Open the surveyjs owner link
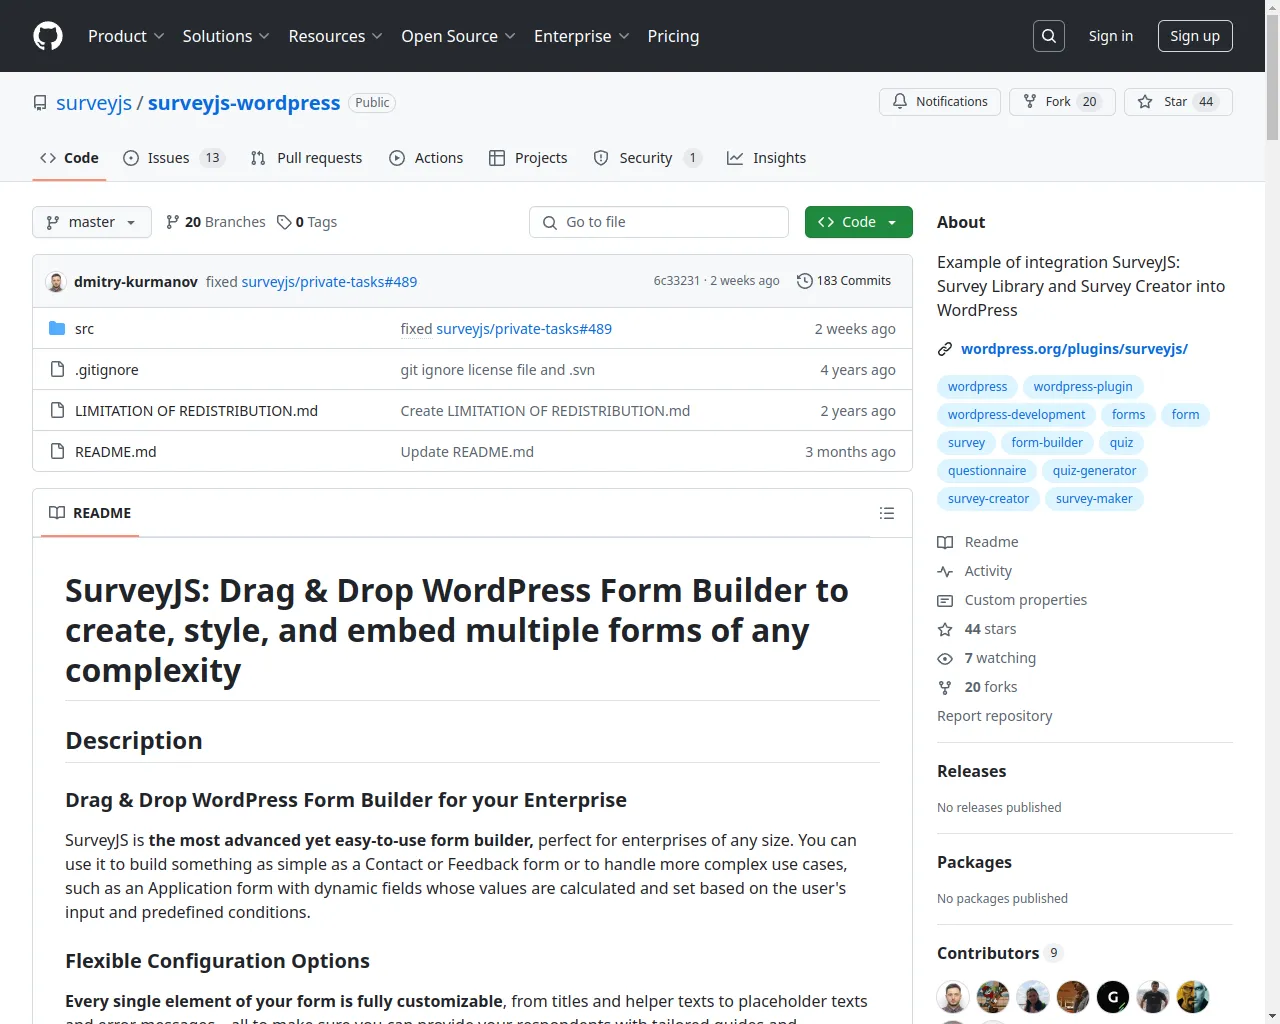Image resolution: width=1280 pixels, height=1024 pixels. [x=94, y=103]
